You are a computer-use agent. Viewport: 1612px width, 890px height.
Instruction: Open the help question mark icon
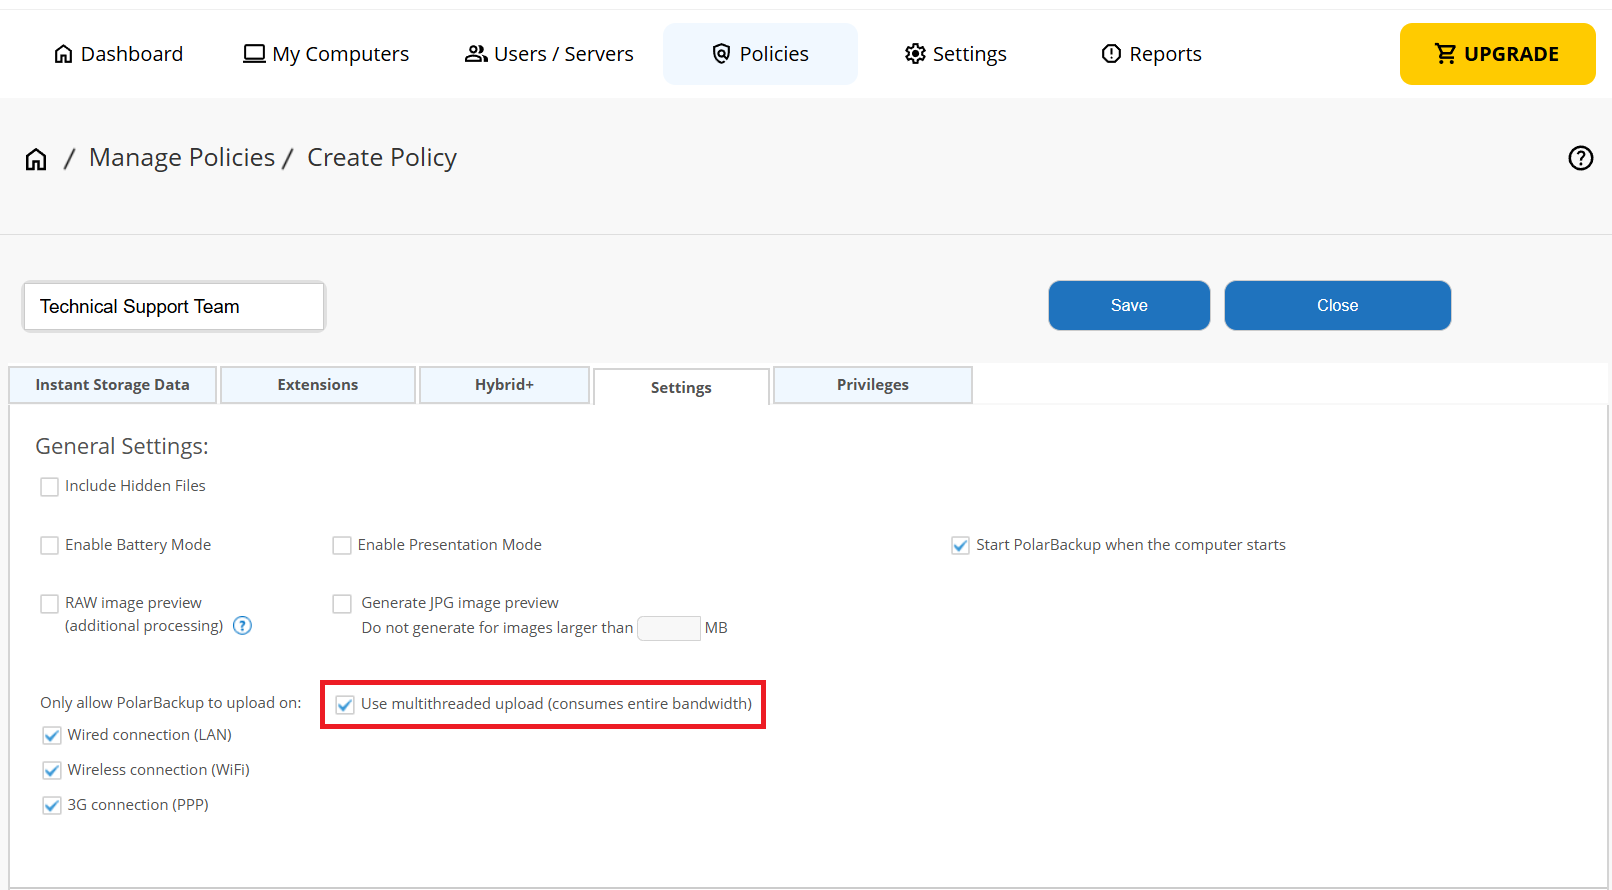1580,158
